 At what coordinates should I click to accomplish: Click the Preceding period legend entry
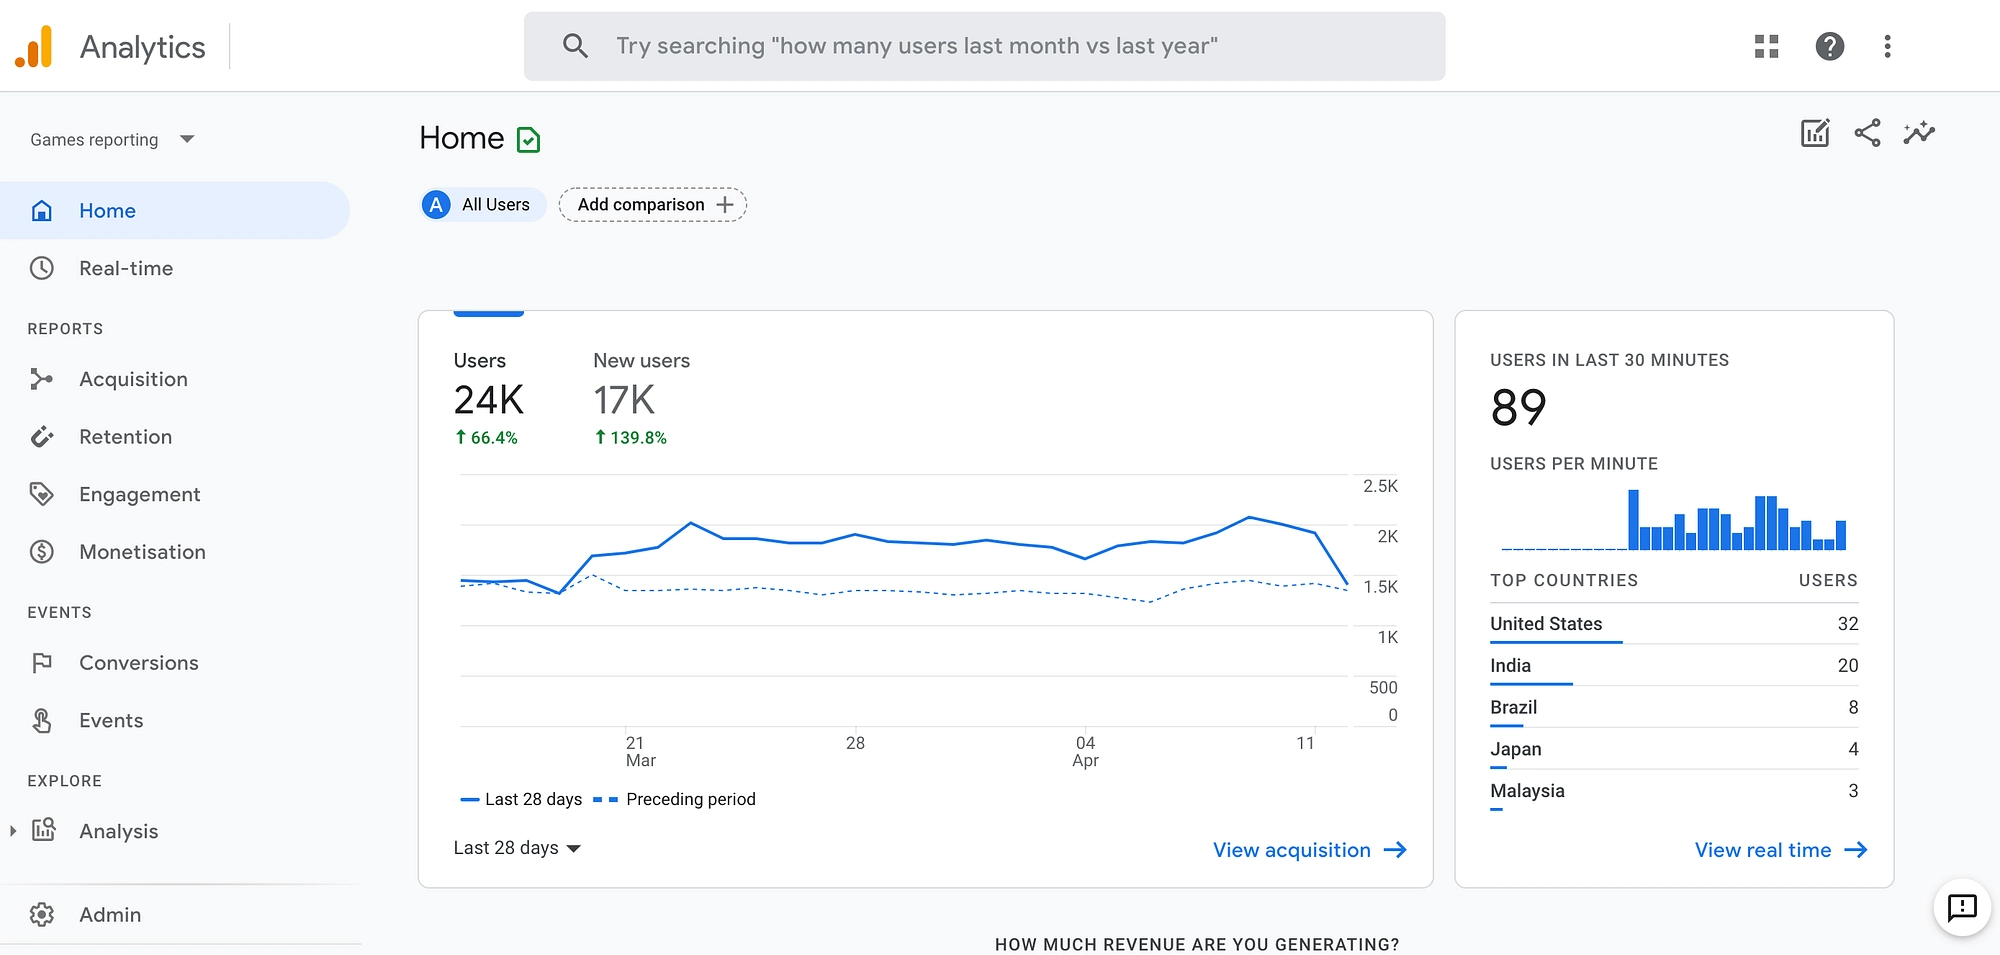[x=674, y=799]
